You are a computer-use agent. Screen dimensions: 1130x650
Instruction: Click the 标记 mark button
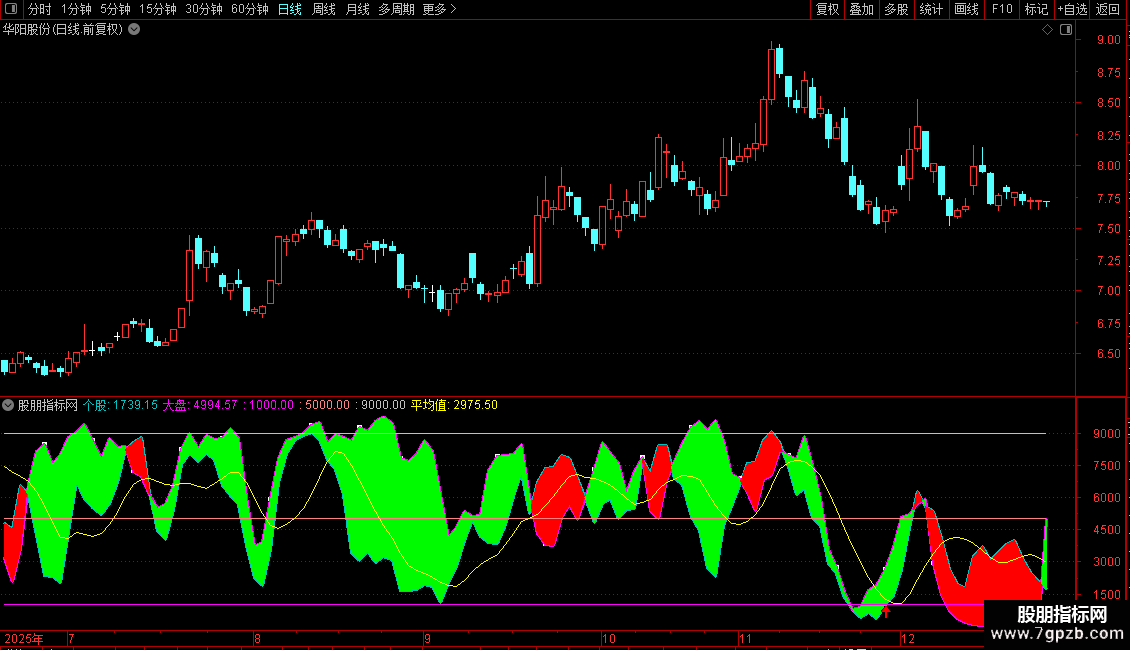(x=1036, y=9)
